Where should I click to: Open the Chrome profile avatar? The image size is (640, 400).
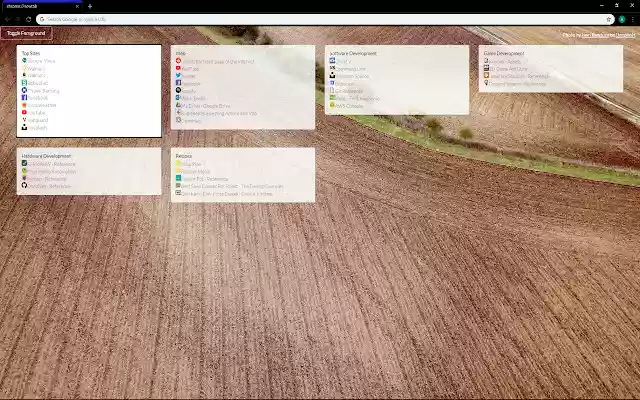pyautogui.click(x=622, y=19)
